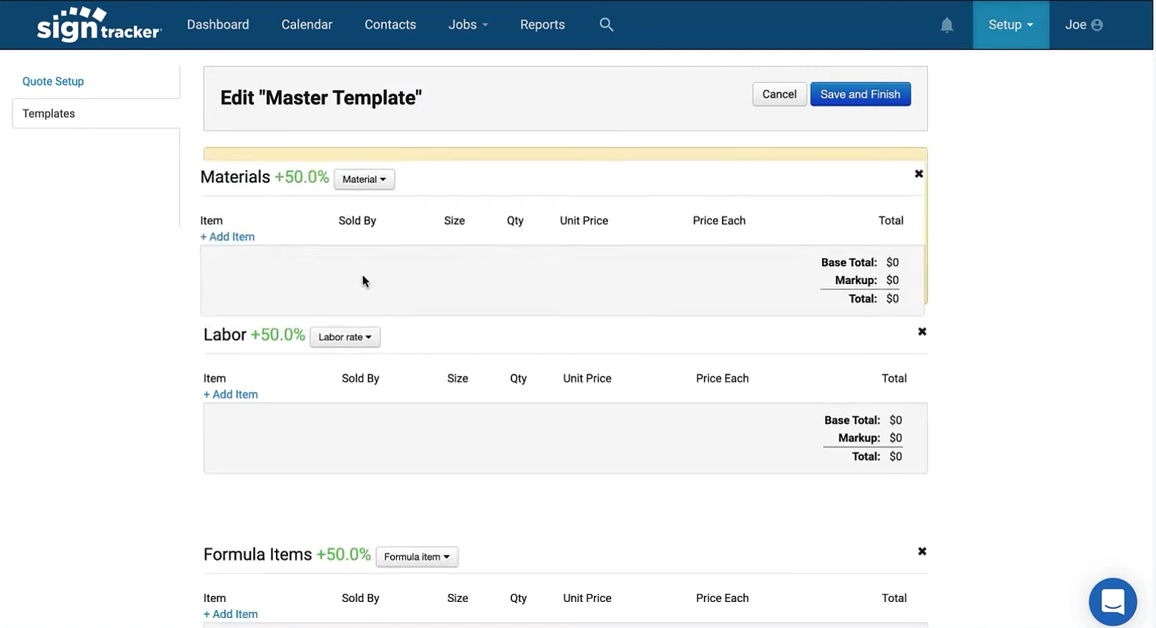The height and width of the screenshot is (628, 1156).
Task: Open the search magnifier icon
Action: (606, 24)
